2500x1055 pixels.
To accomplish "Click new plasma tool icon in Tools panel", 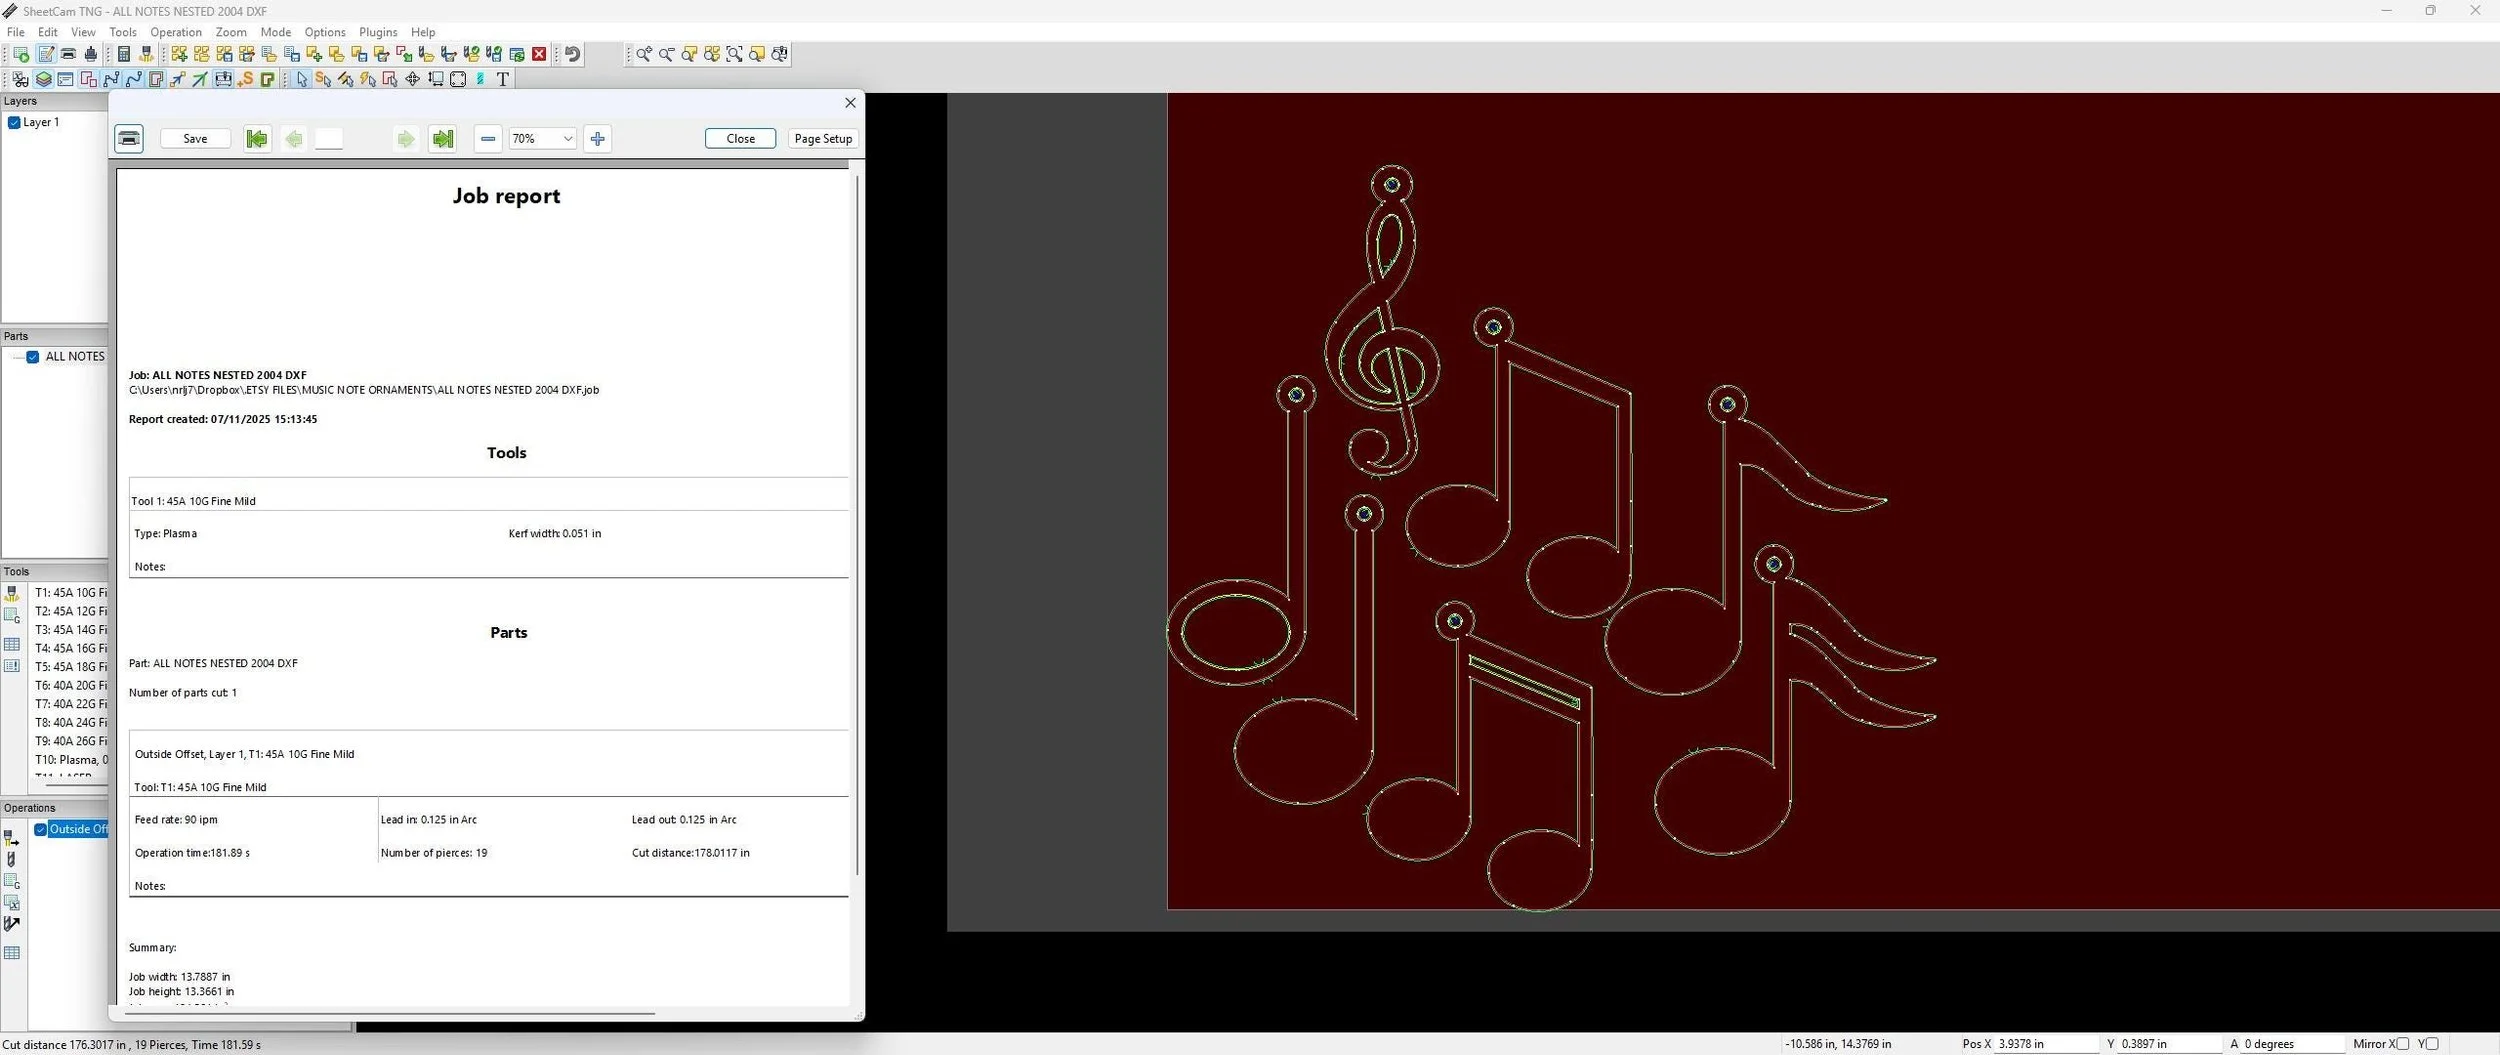I will point(12,594).
